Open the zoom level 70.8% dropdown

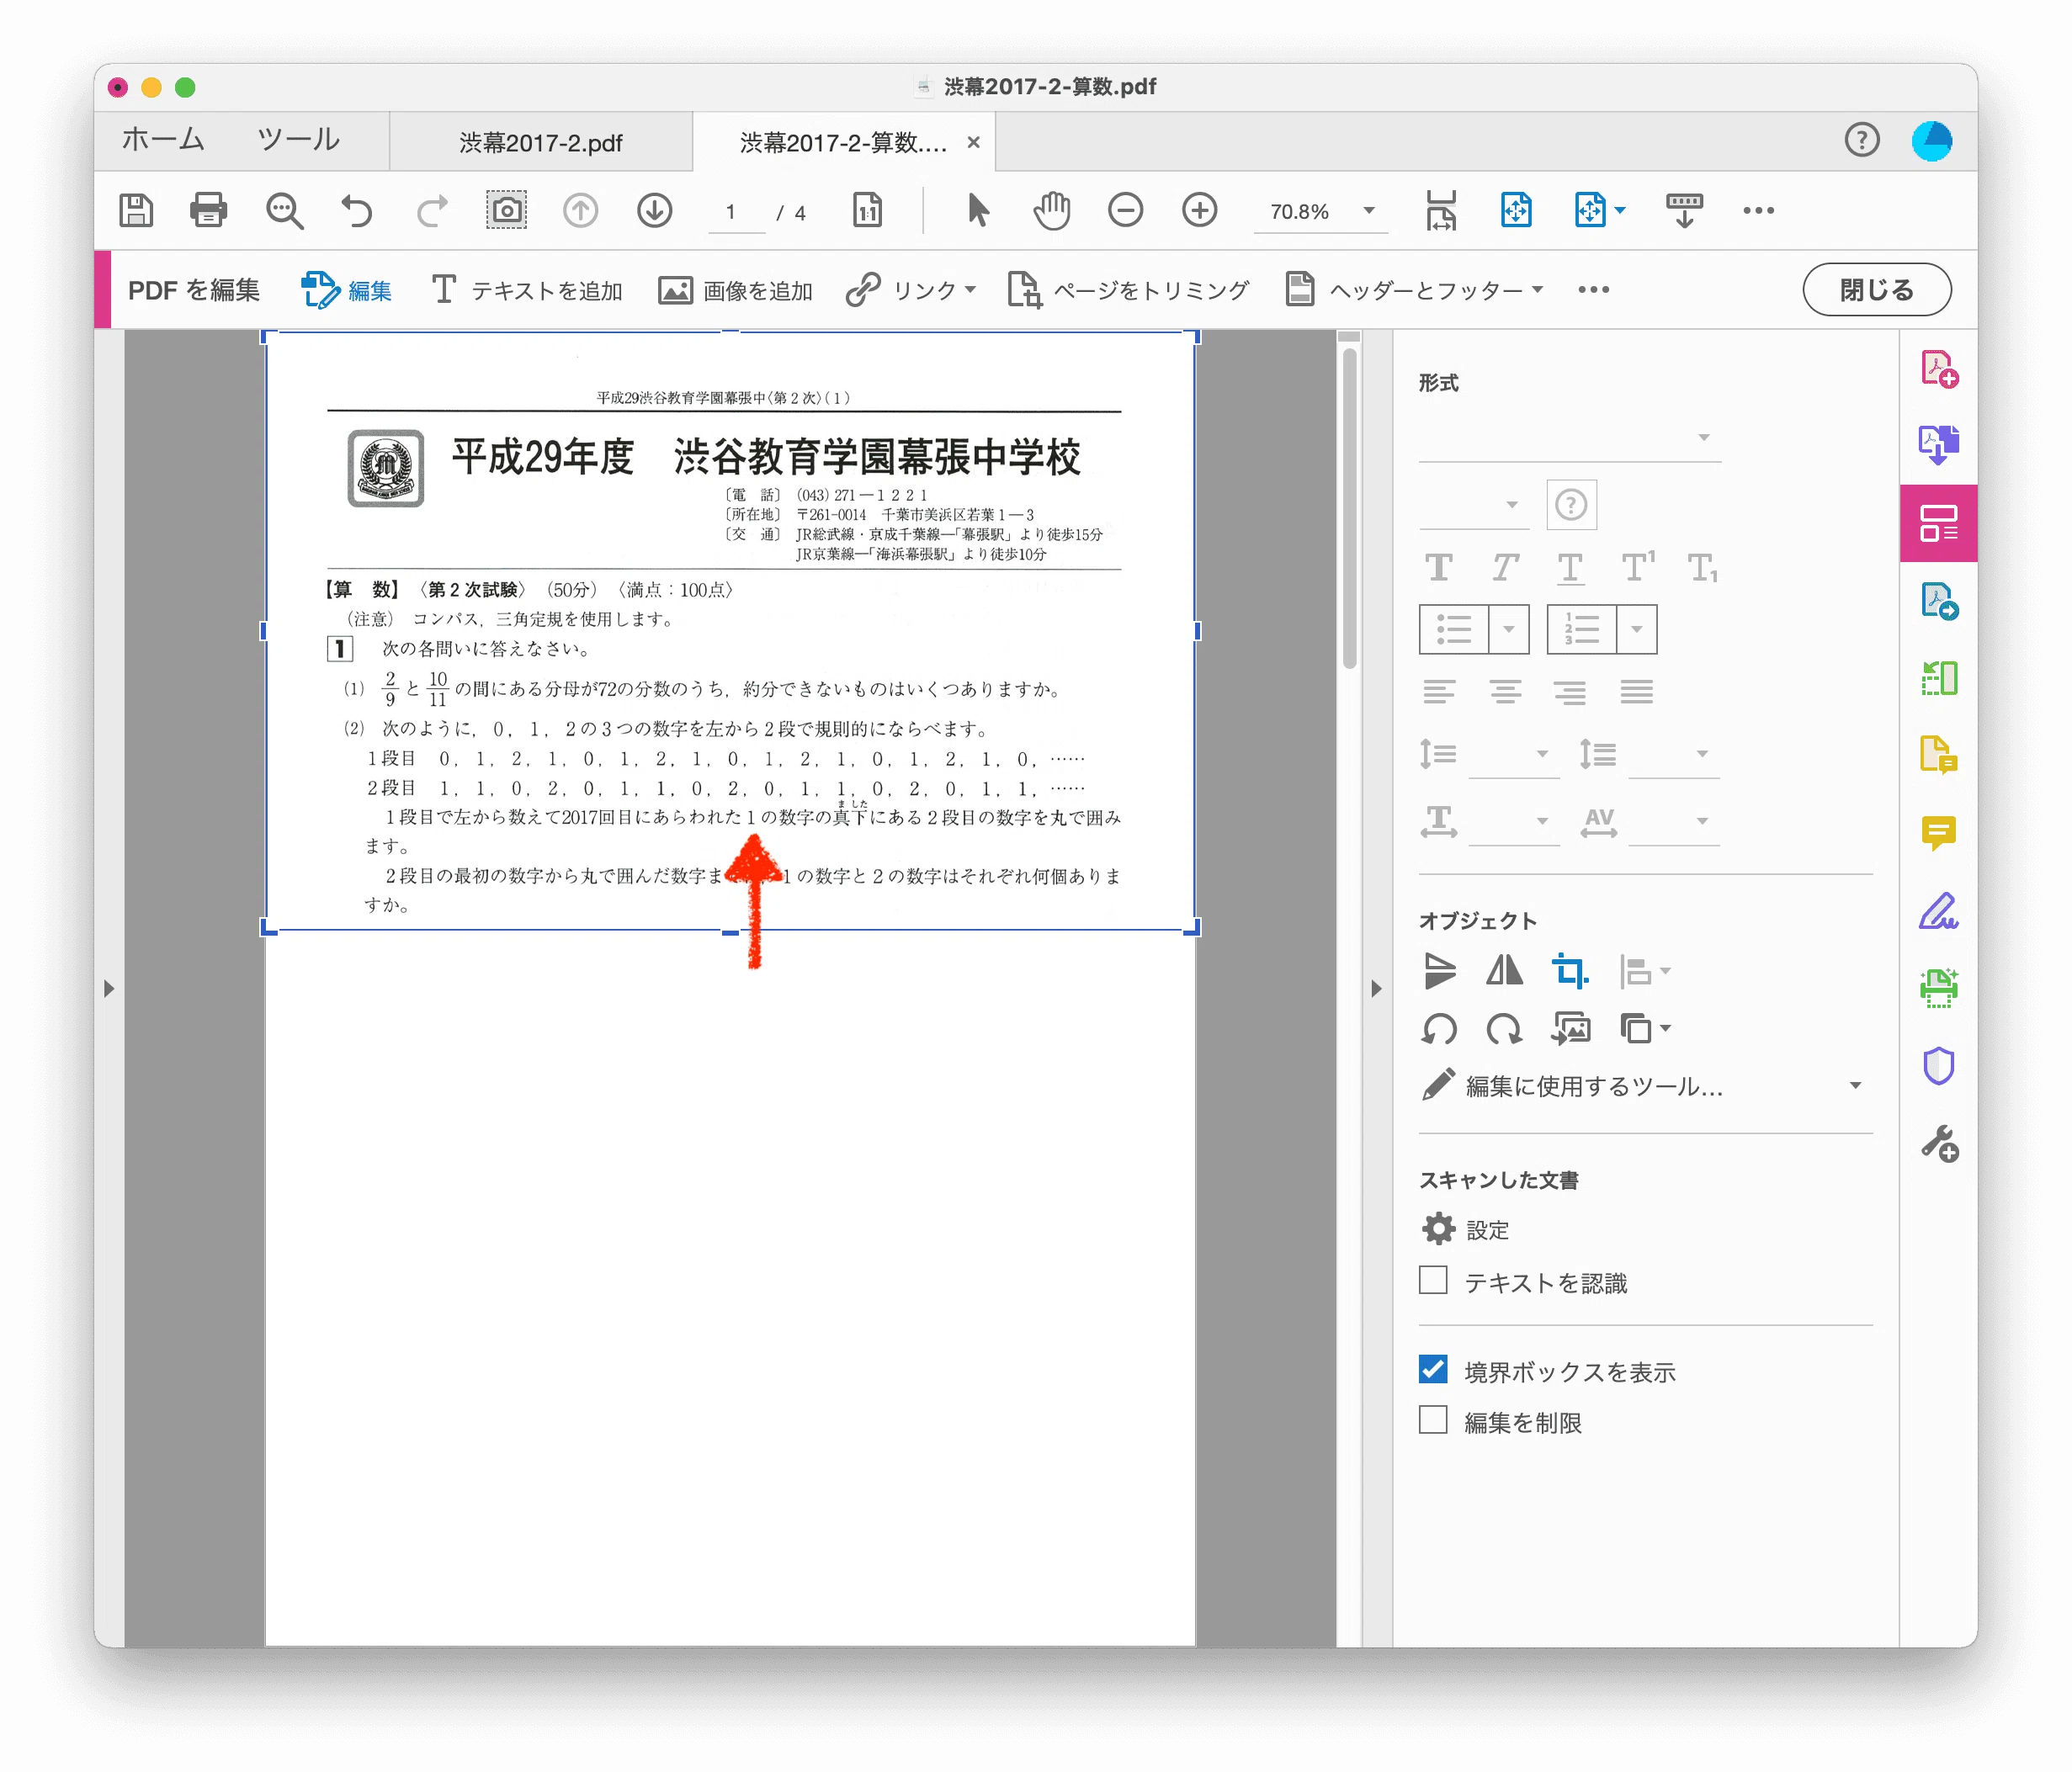pos(1369,211)
